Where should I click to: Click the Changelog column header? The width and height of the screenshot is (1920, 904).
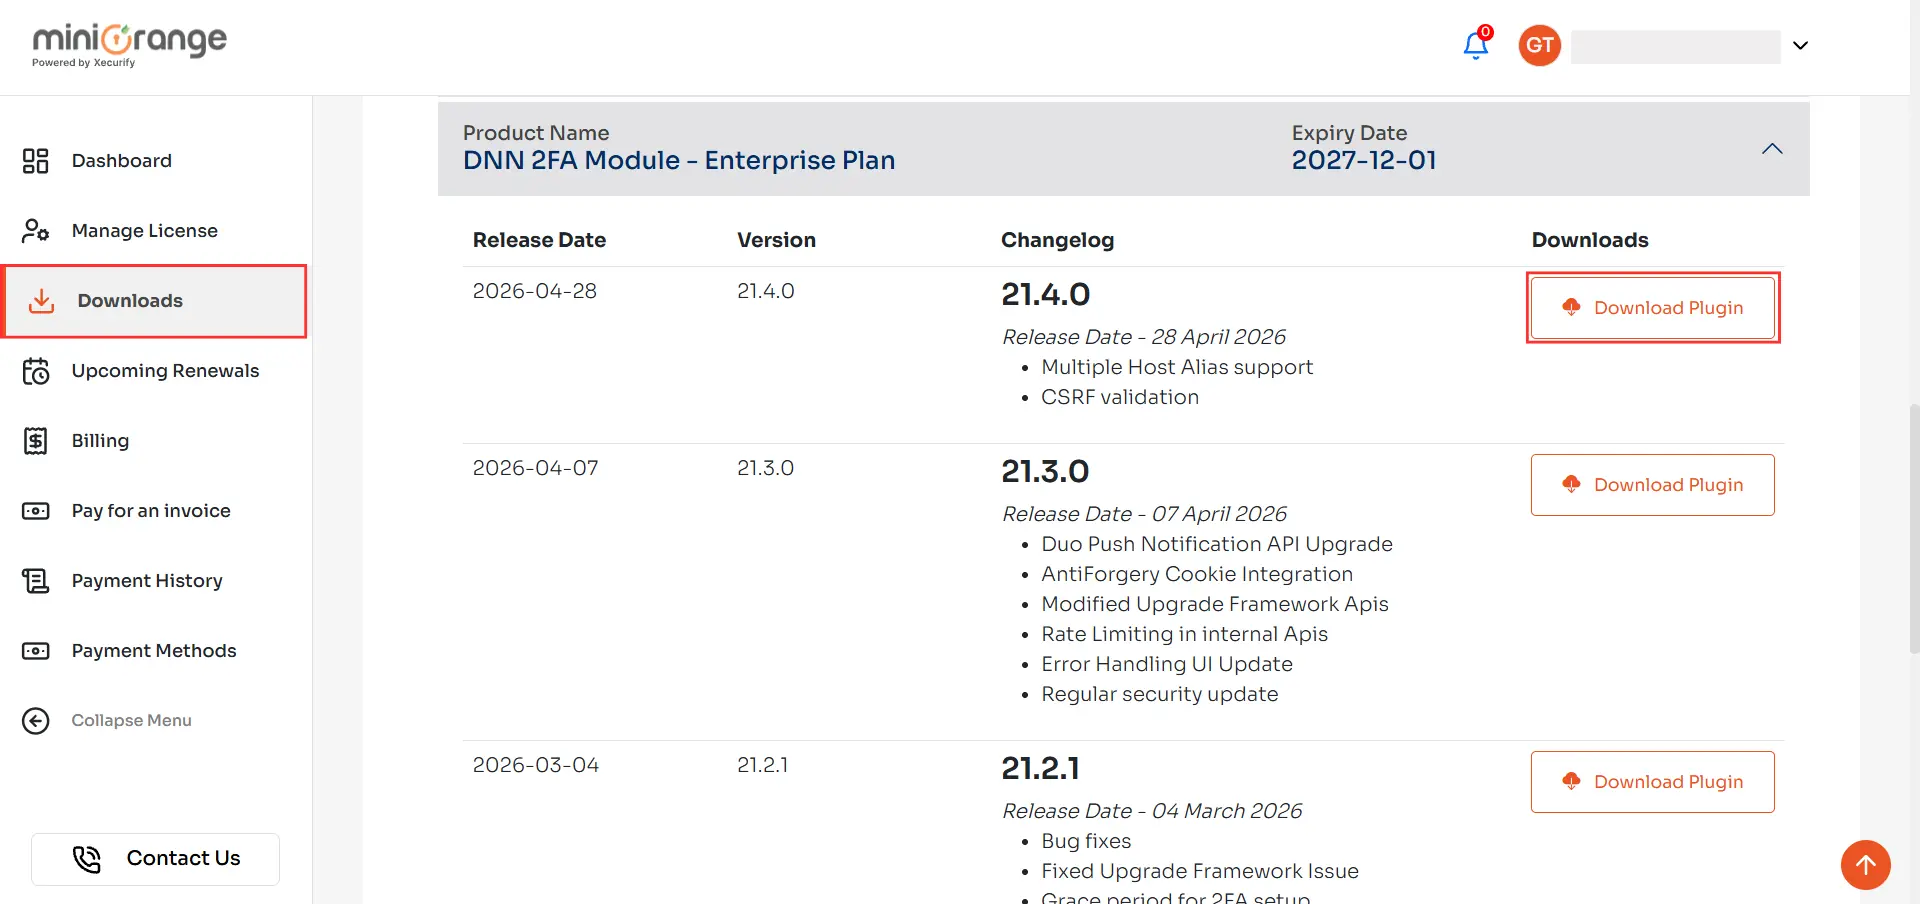1058,240
